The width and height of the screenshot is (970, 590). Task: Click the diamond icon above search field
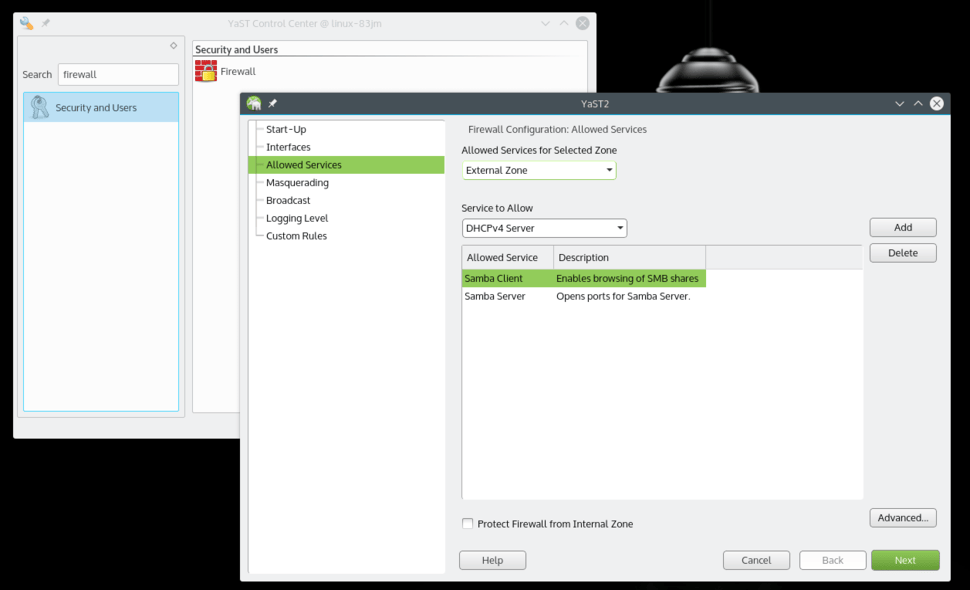[x=173, y=46]
